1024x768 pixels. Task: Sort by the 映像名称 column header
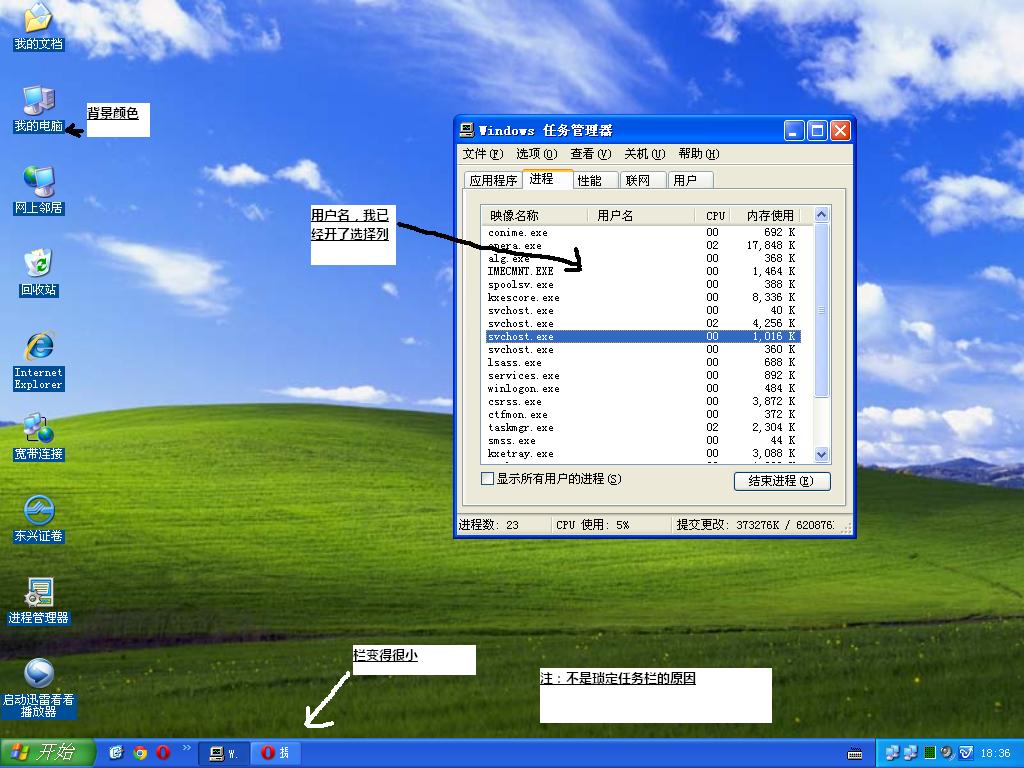coord(535,216)
